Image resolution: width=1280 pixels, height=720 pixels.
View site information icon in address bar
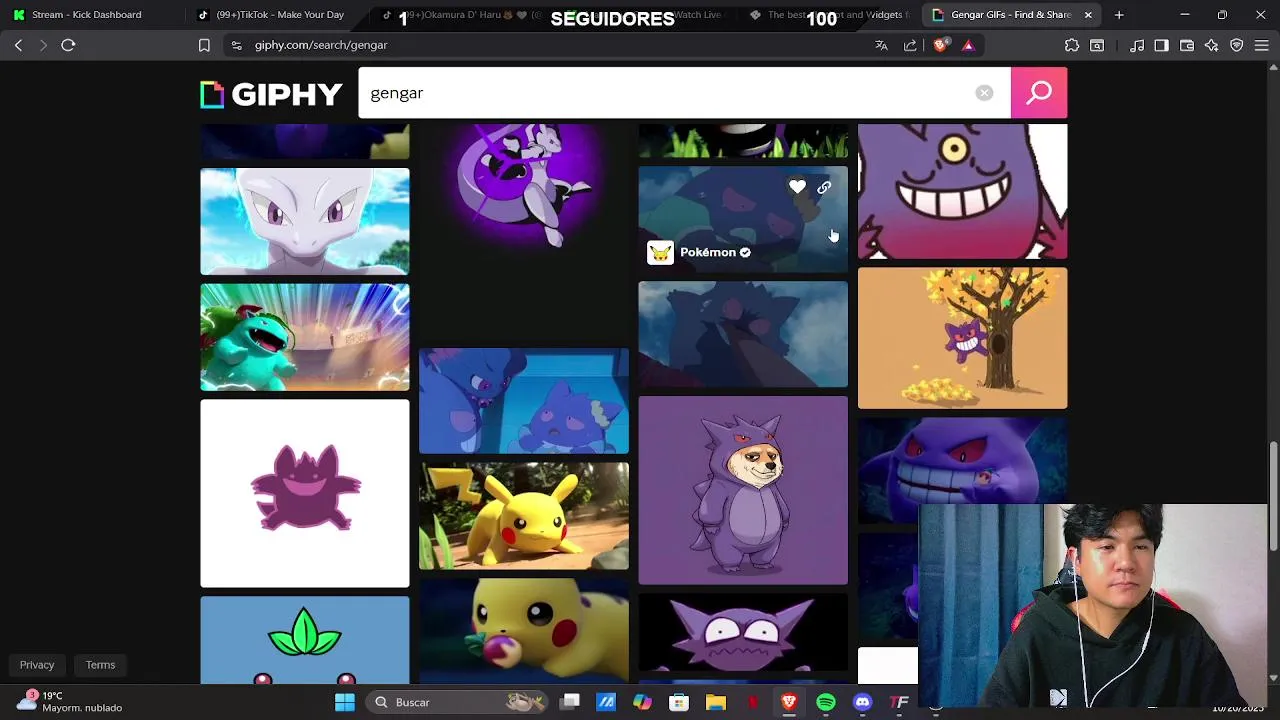point(236,45)
